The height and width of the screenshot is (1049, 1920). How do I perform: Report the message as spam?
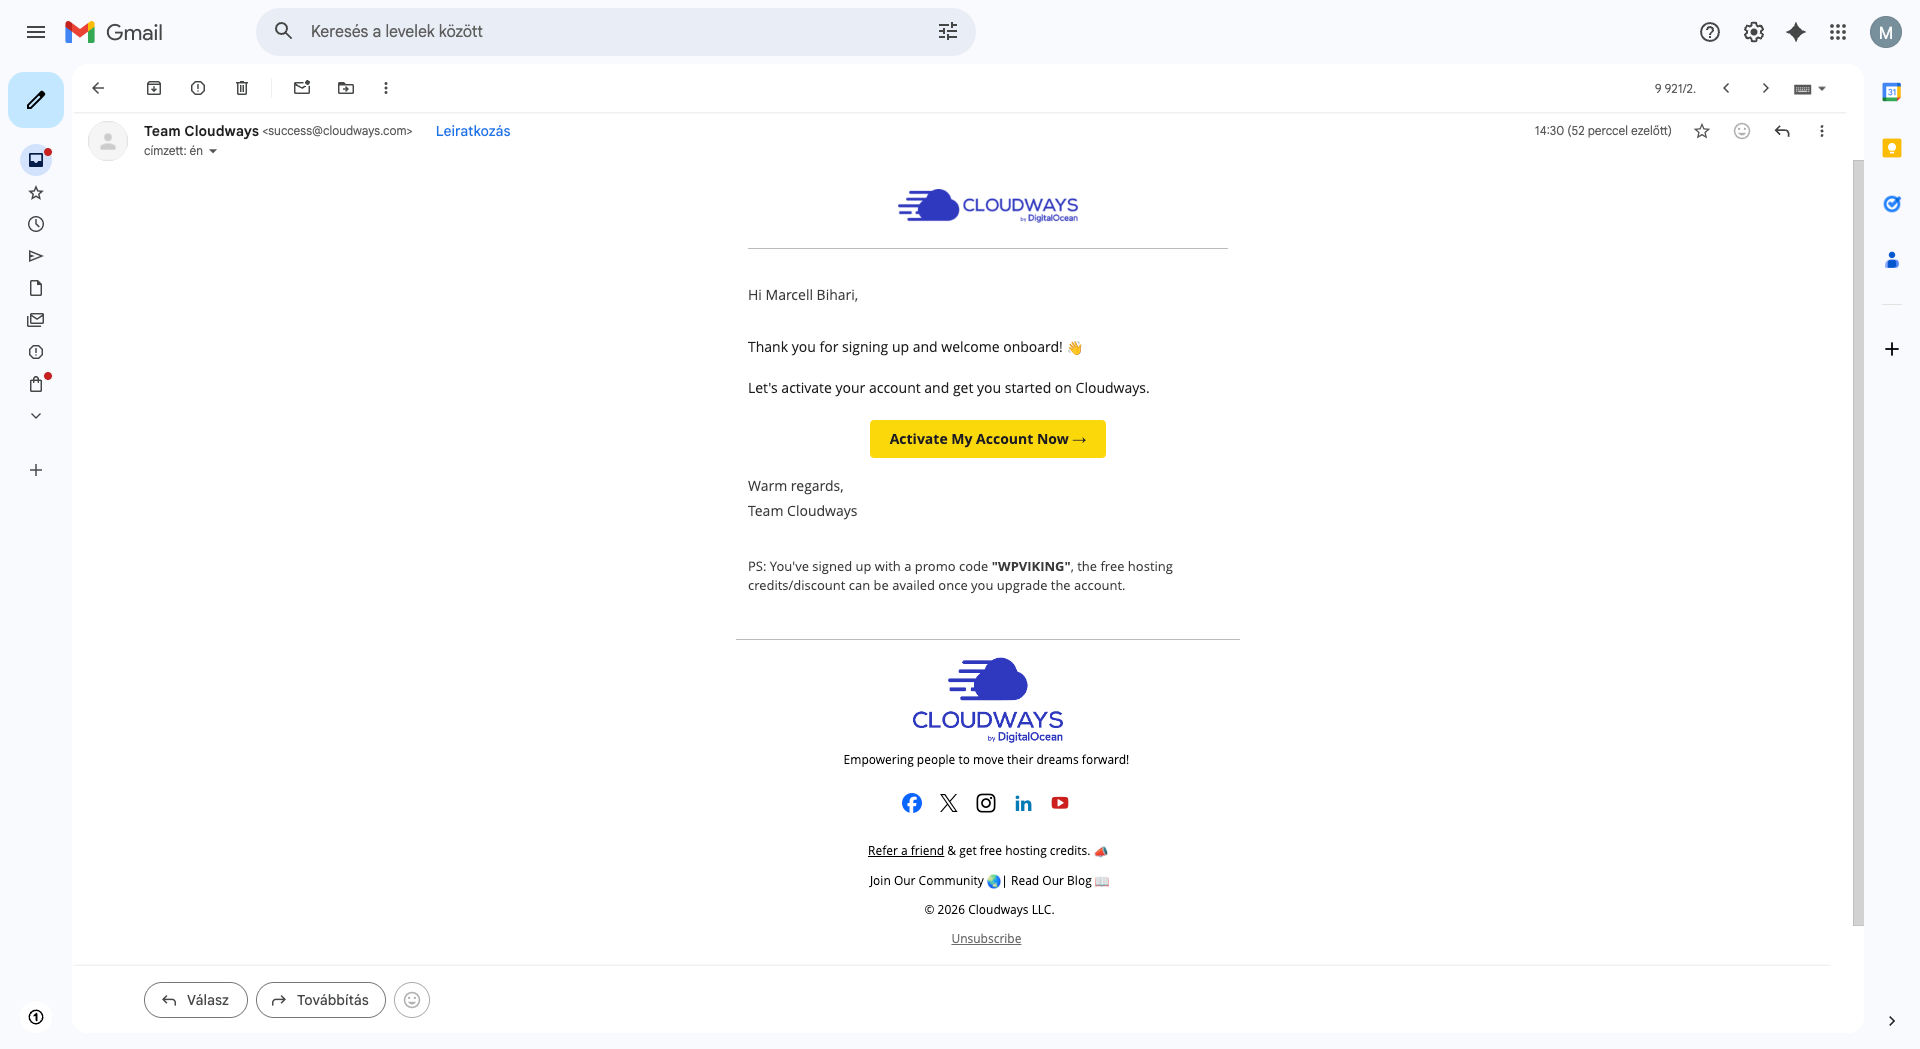click(x=198, y=88)
